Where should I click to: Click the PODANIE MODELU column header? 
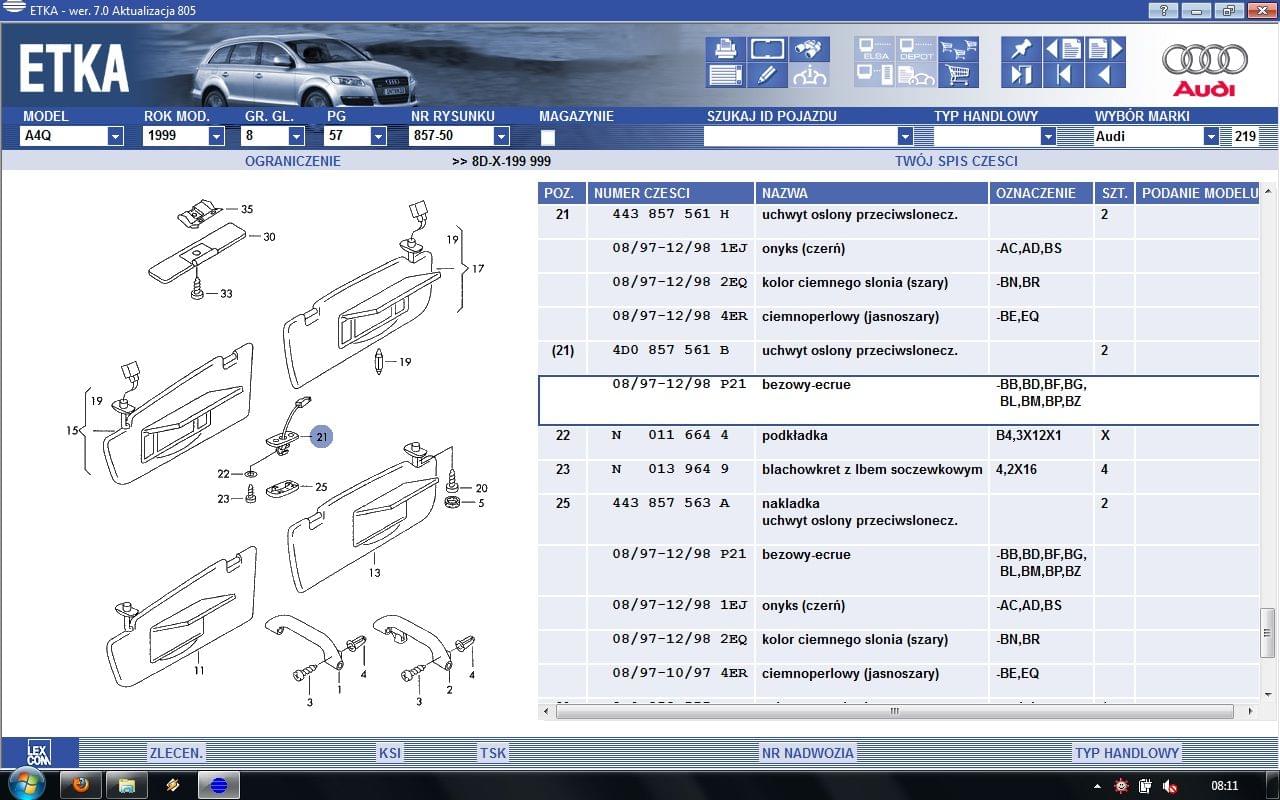coord(1197,193)
